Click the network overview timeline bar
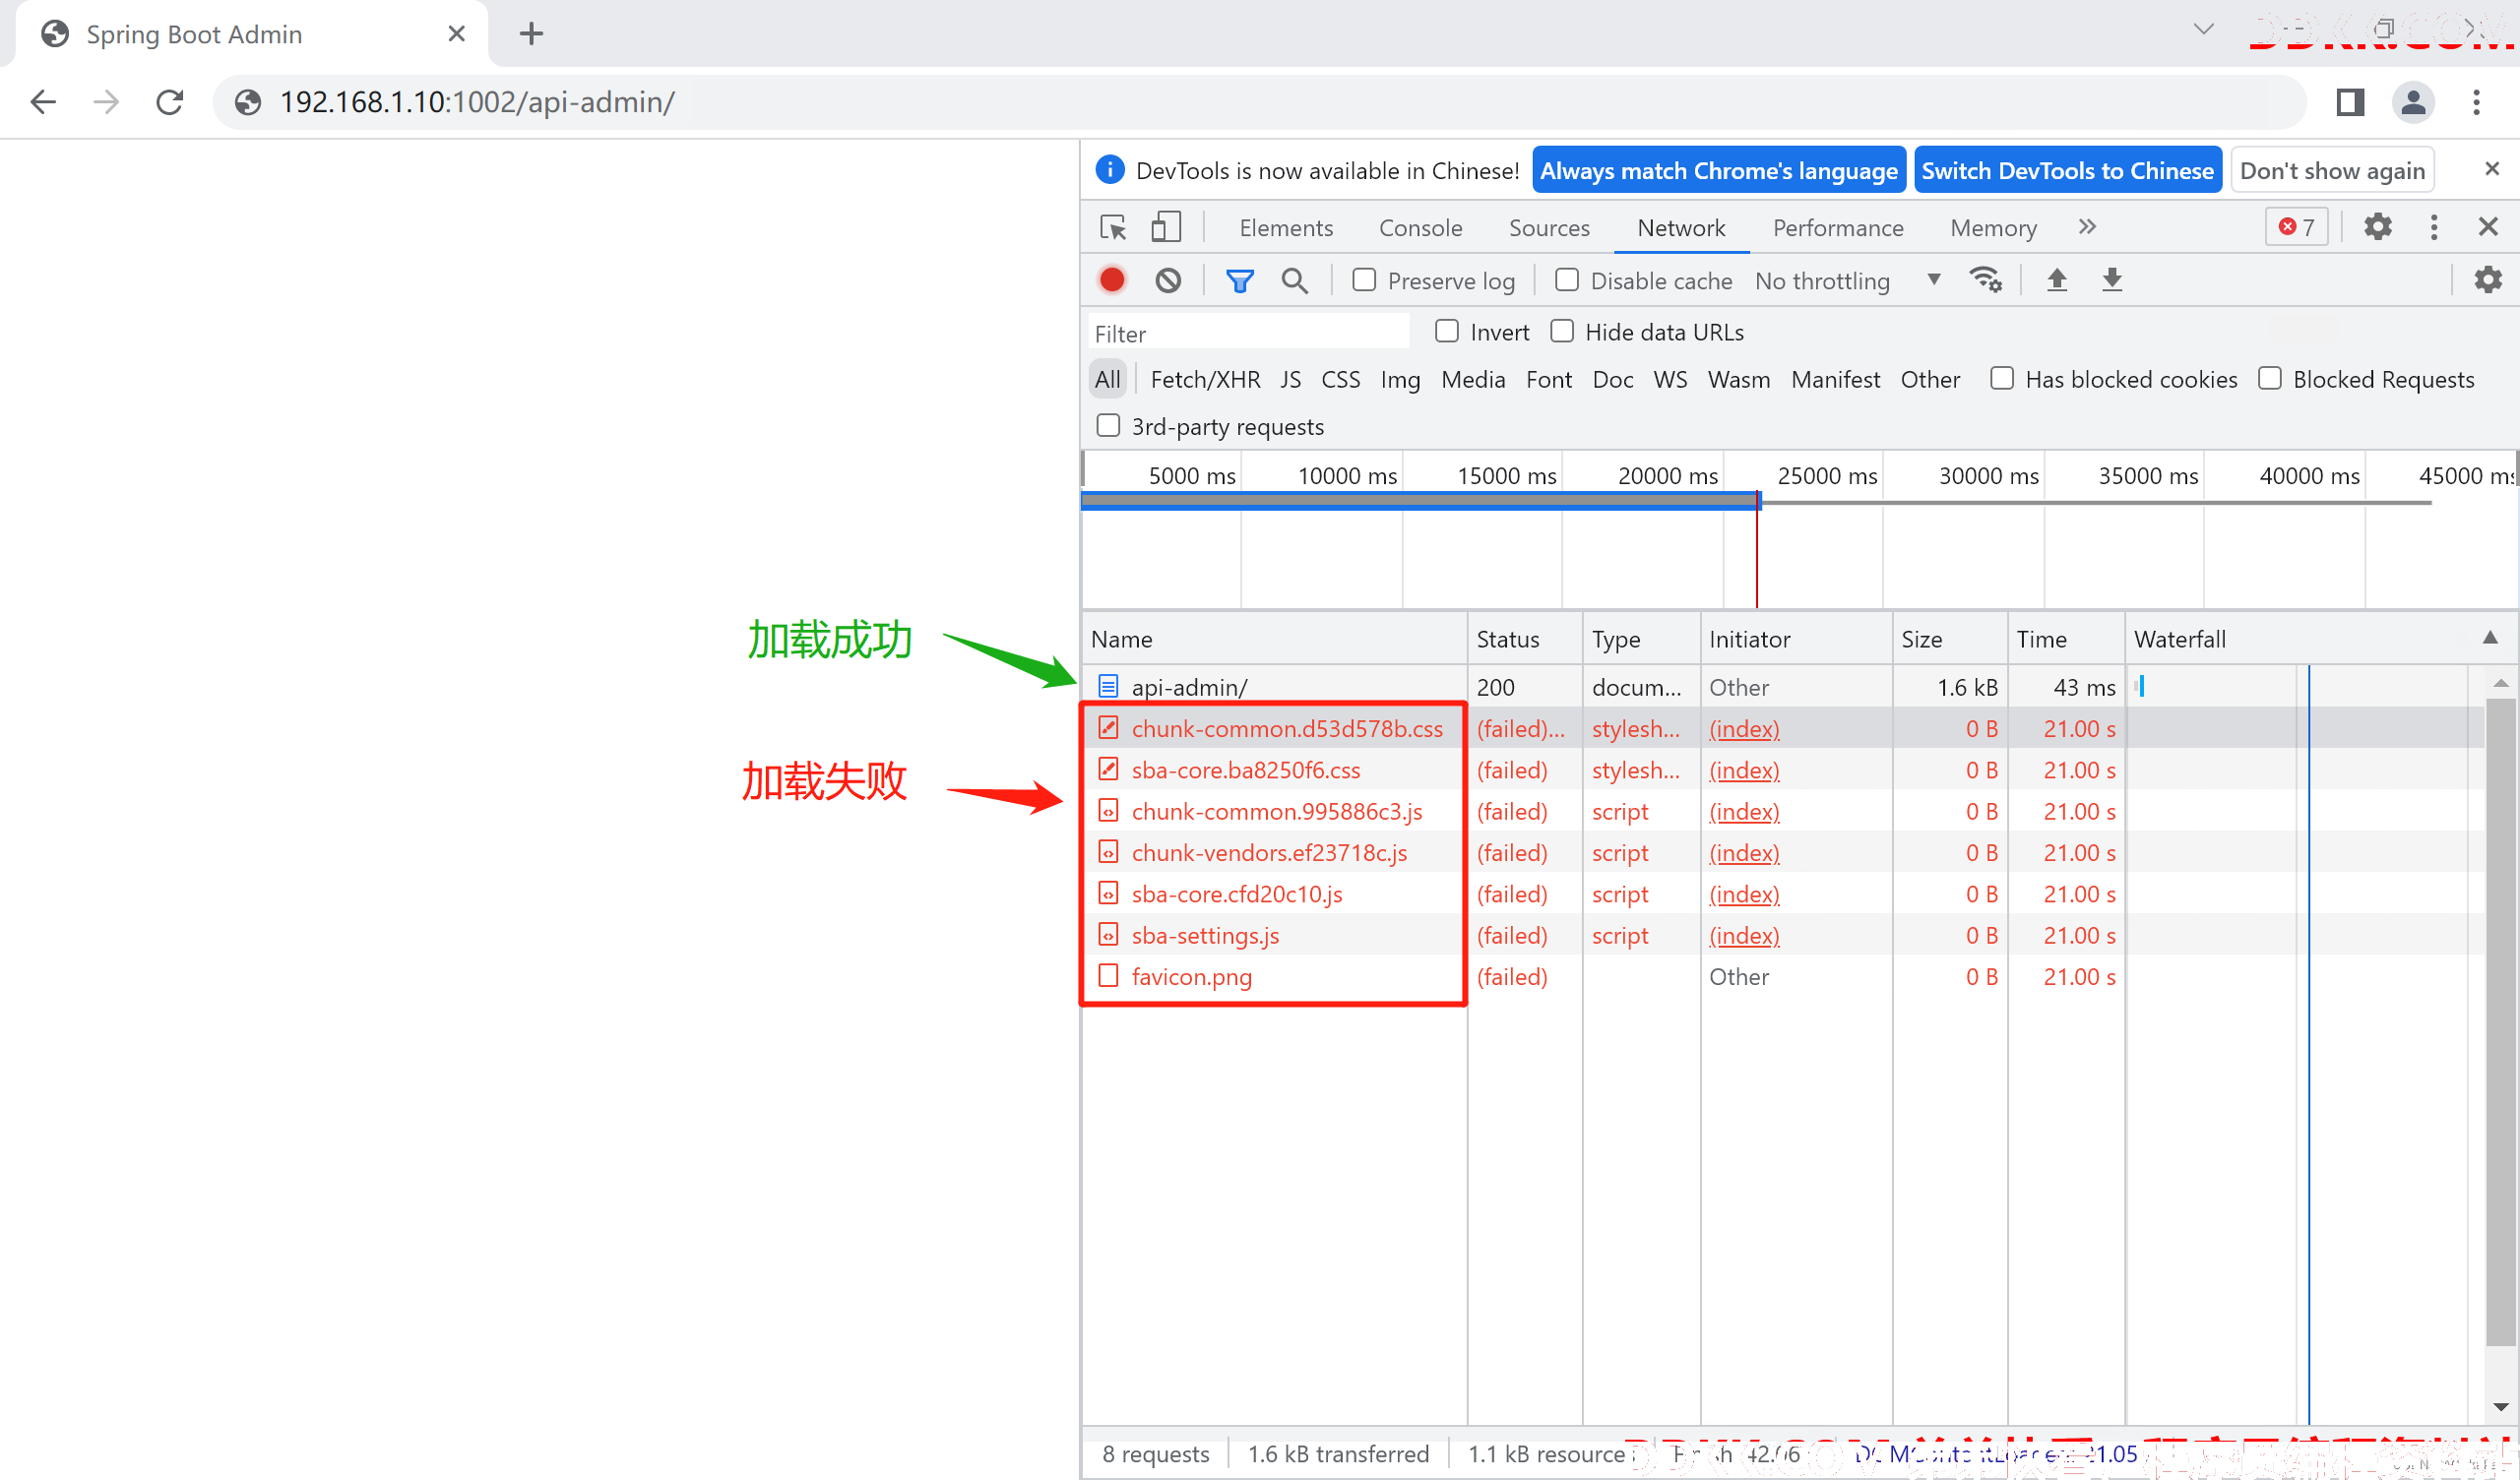Viewport: 2520px width, 1480px height. (x=1420, y=500)
